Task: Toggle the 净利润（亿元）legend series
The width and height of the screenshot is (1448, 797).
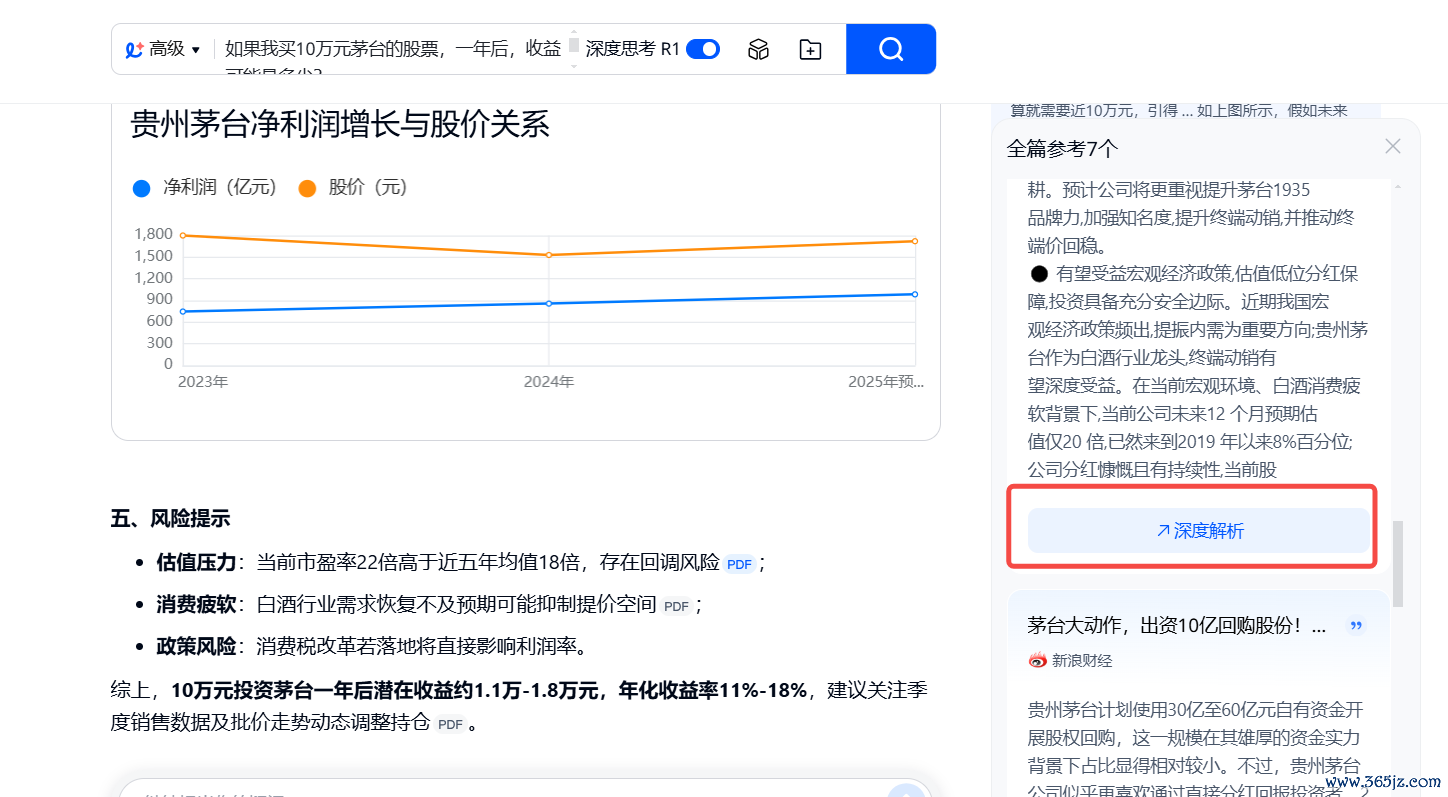Action: click(205, 187)
